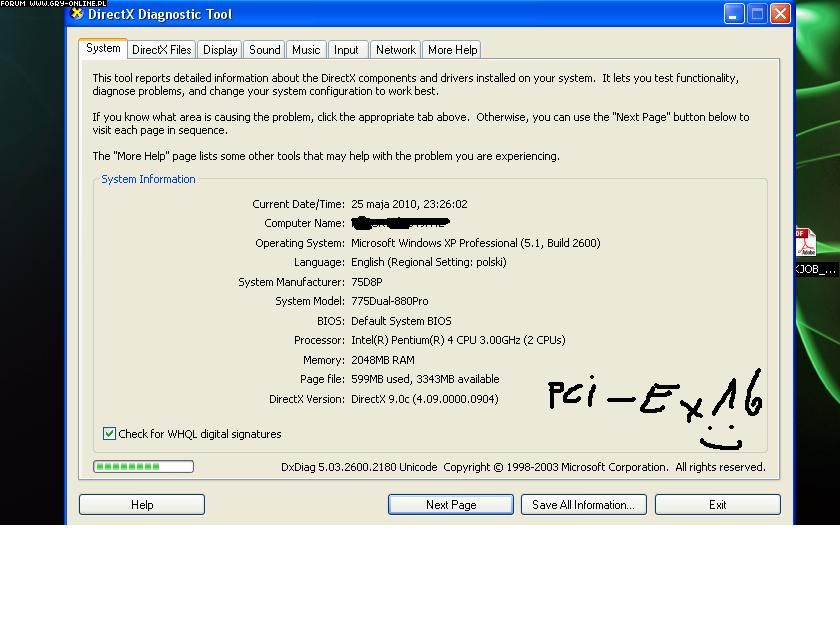The image size is (840, 634).
Task: Go to the Sound tab
Action: [264, 50]
